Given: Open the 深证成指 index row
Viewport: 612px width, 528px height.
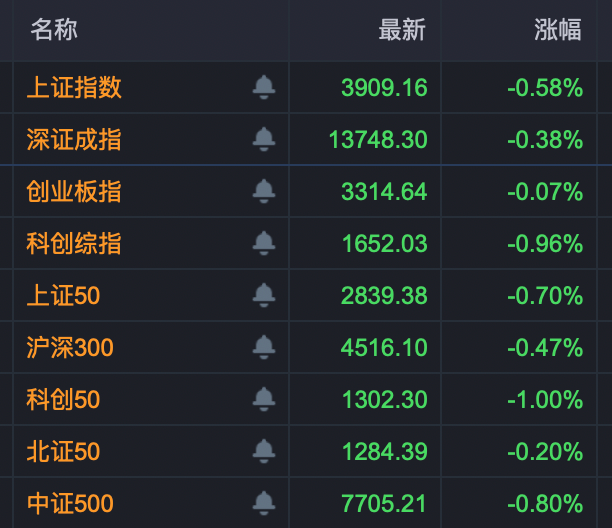Looking at the screenshot, I should click(x=74, y=139).
